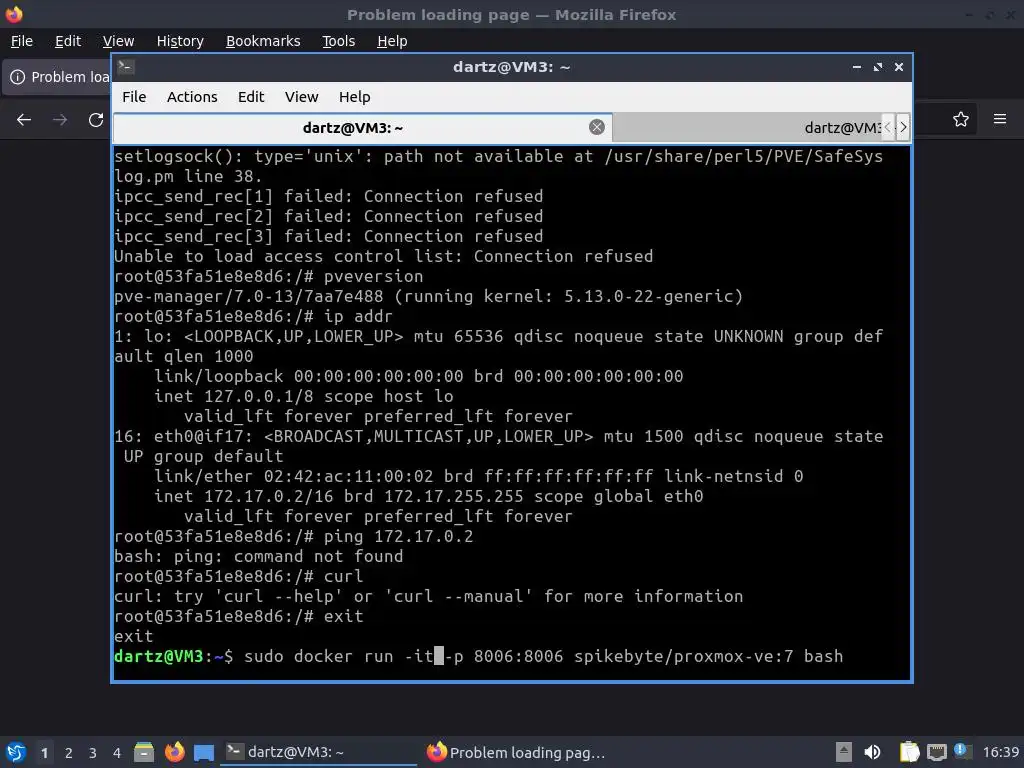Switch to the second dartz@VM3 terminal tab
The height and width of the screenshot is (768, 1024).
tap(746, 127)
